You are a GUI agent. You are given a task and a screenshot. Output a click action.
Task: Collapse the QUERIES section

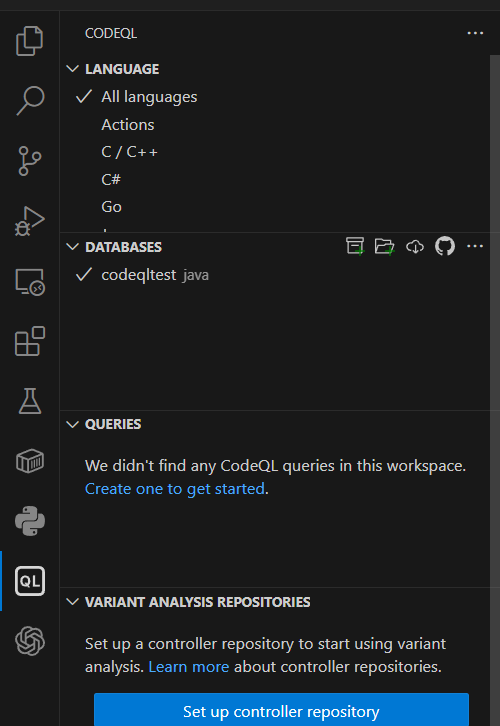coord(73,424)
